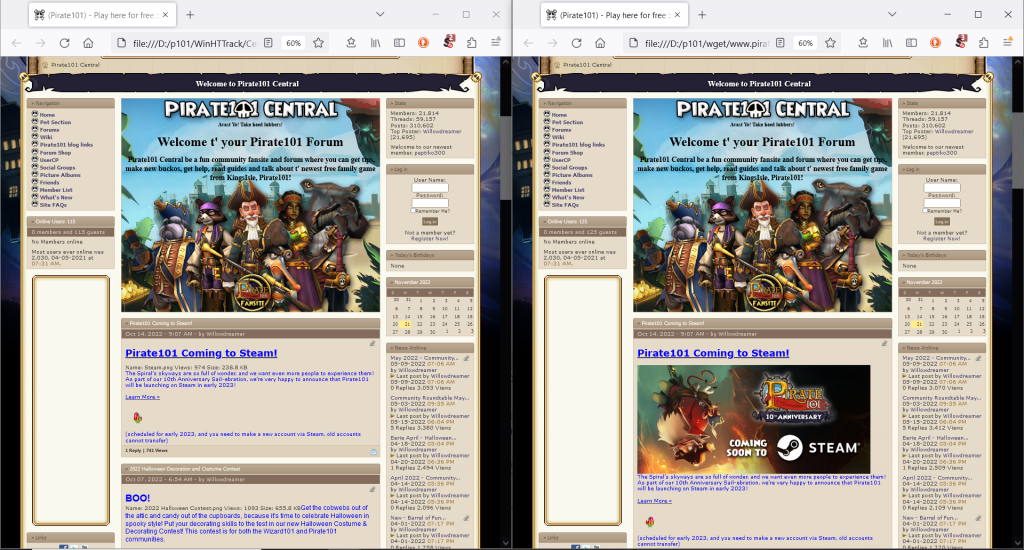Screen dimensions: 1024x550
Task: Open Forums link in the left window's navigation
Action: [49, 130]
